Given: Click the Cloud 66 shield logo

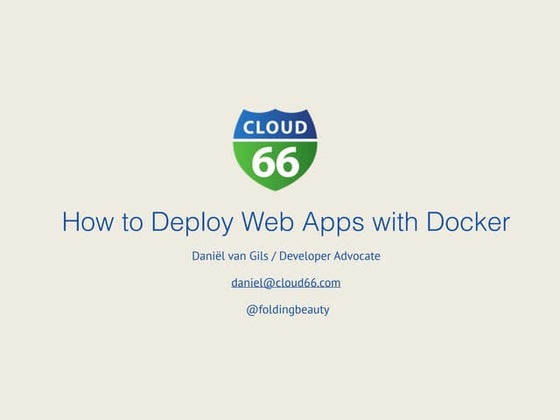Looking at the screenshot, I should tap(275, 150).
